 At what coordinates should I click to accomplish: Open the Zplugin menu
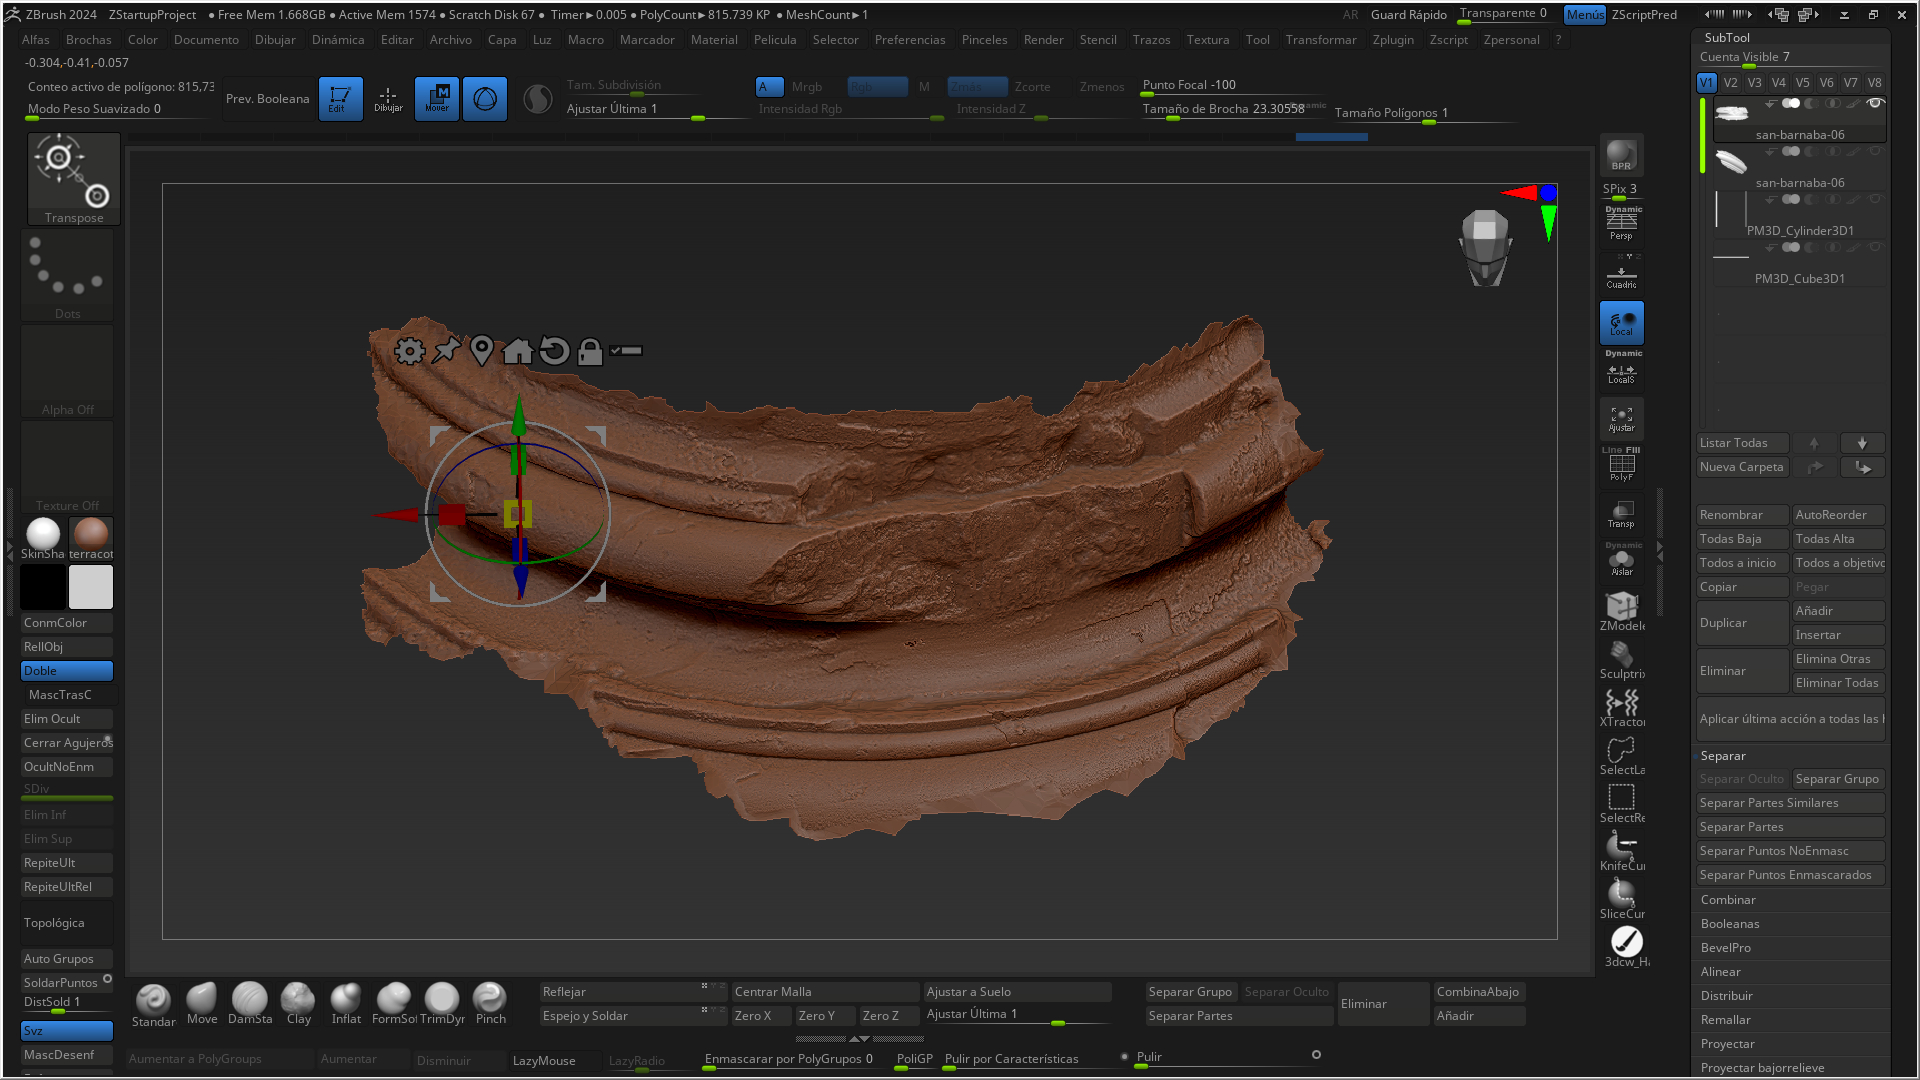tap(1393, 40)
